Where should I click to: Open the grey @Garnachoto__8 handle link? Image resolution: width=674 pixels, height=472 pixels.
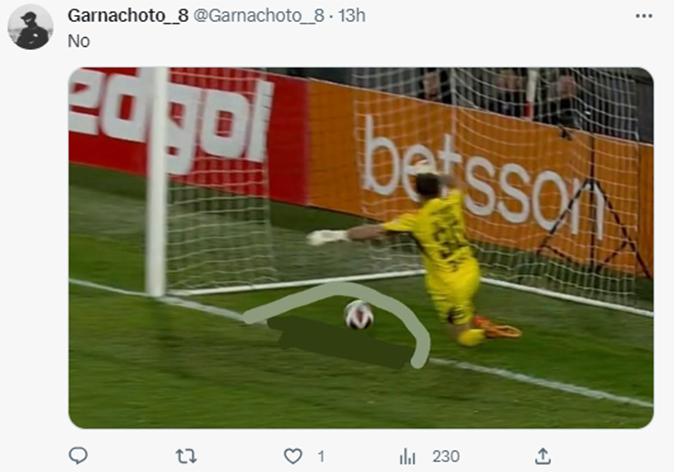pos(259,16)
